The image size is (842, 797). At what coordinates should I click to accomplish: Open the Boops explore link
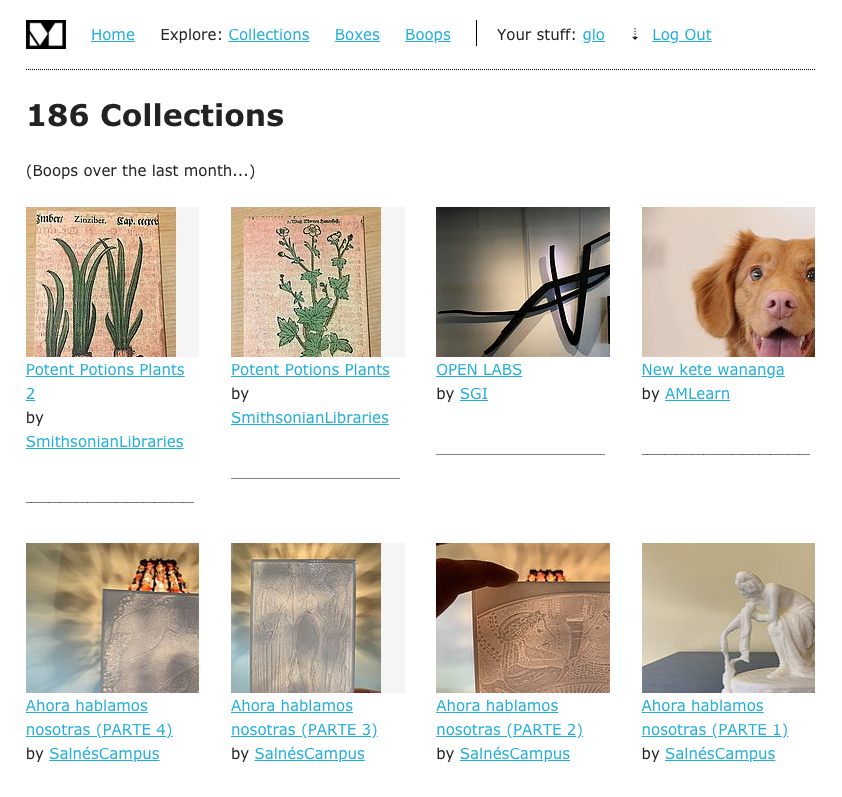click(427, 34)
